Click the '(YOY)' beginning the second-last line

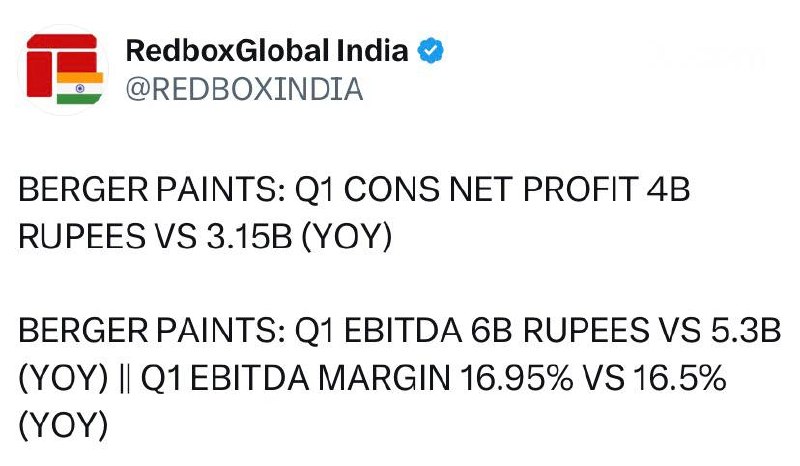click(63, 378)
